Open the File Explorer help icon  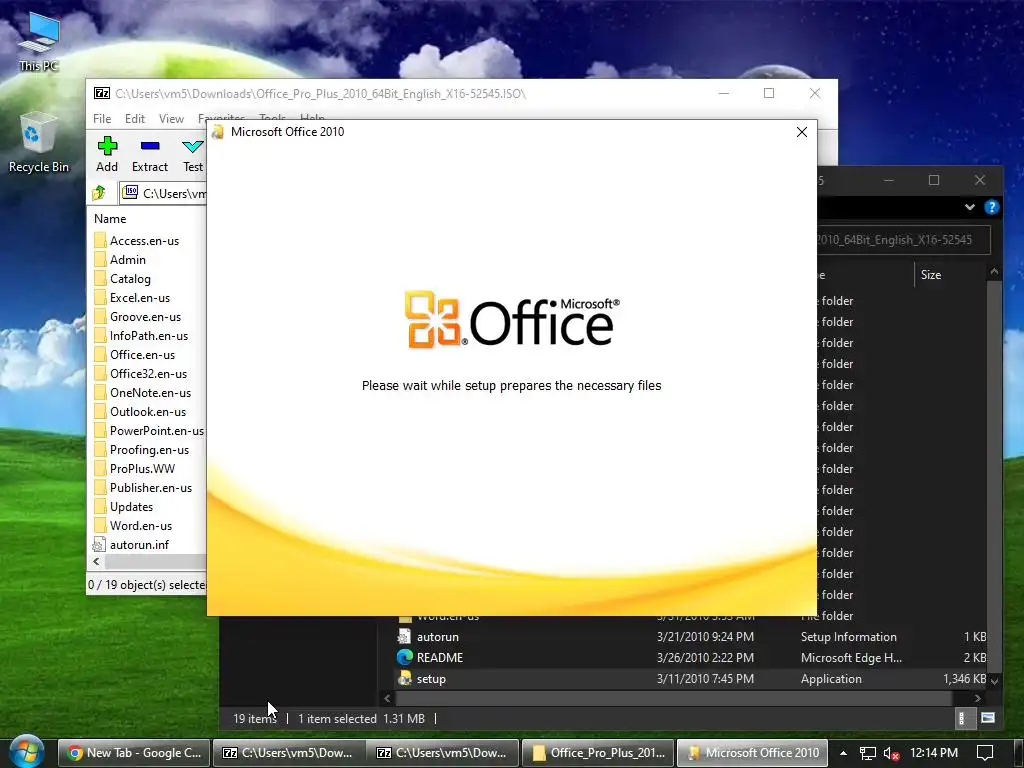point(991,207)
